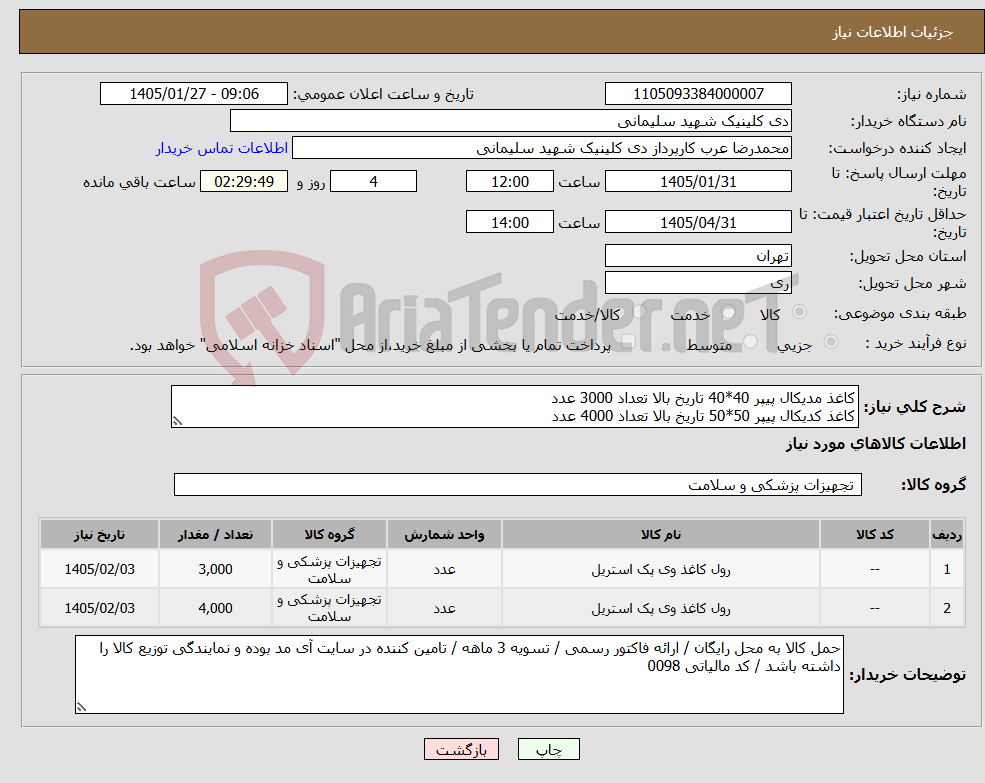Click the remaining days field 4
Viewport: 985px width, 783px height.
click(x=373, y=182)
